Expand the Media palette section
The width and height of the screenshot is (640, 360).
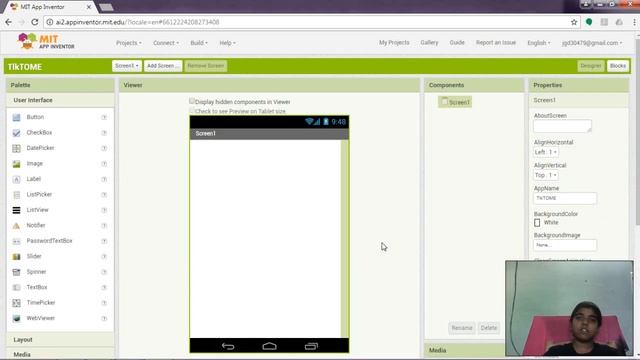pyautogui.click(x=60, y=354)
